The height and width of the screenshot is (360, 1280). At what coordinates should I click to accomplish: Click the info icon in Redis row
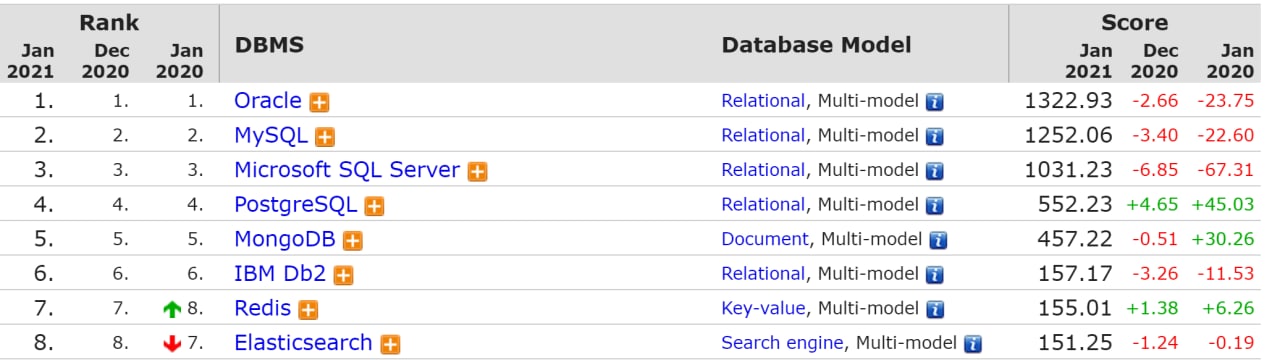coord(936,309)
